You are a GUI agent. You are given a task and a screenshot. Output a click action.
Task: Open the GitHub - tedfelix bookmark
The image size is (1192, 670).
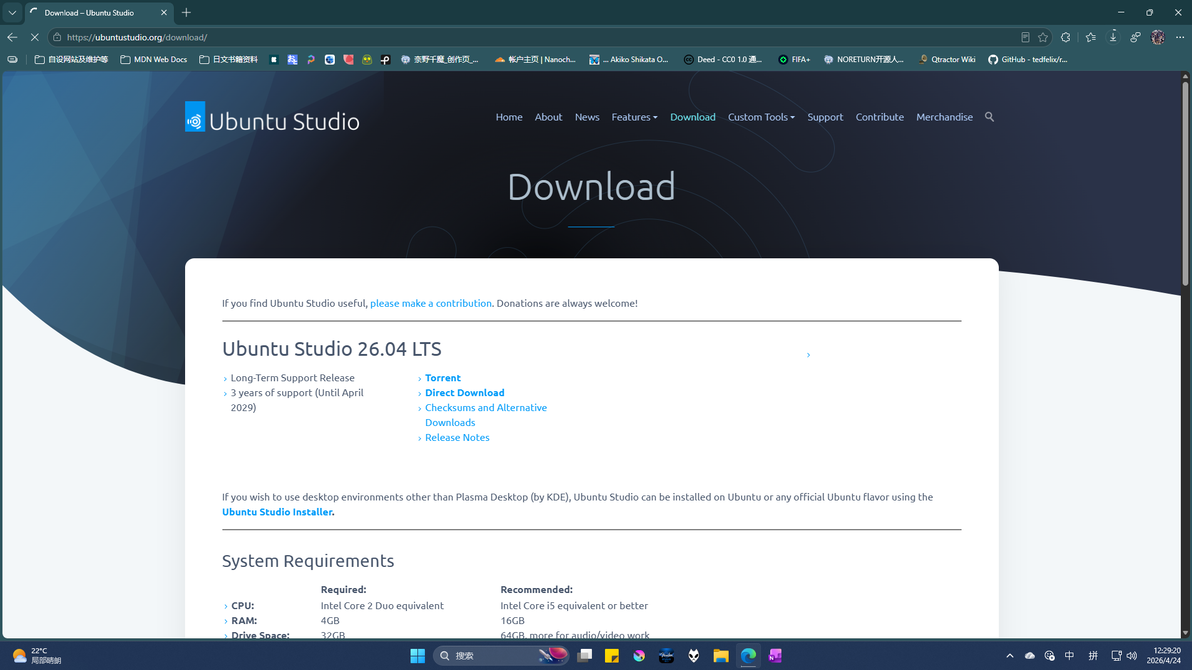(1028, 59)
